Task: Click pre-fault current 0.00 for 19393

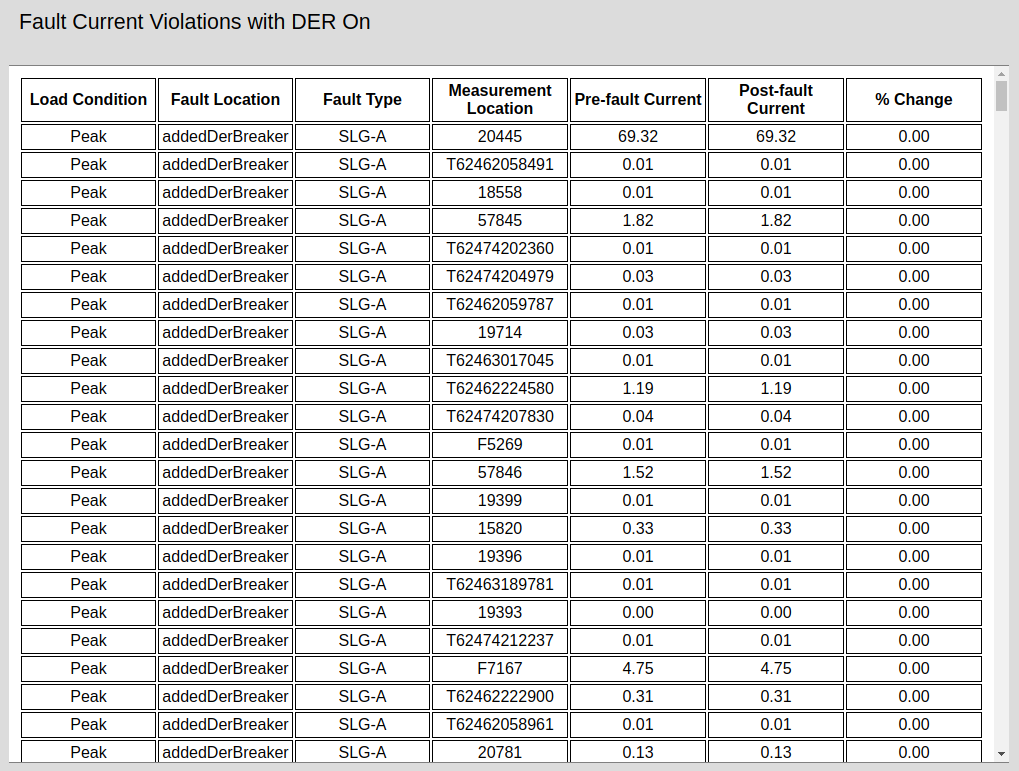Action: pyautogui.click(x=638, y=612)
